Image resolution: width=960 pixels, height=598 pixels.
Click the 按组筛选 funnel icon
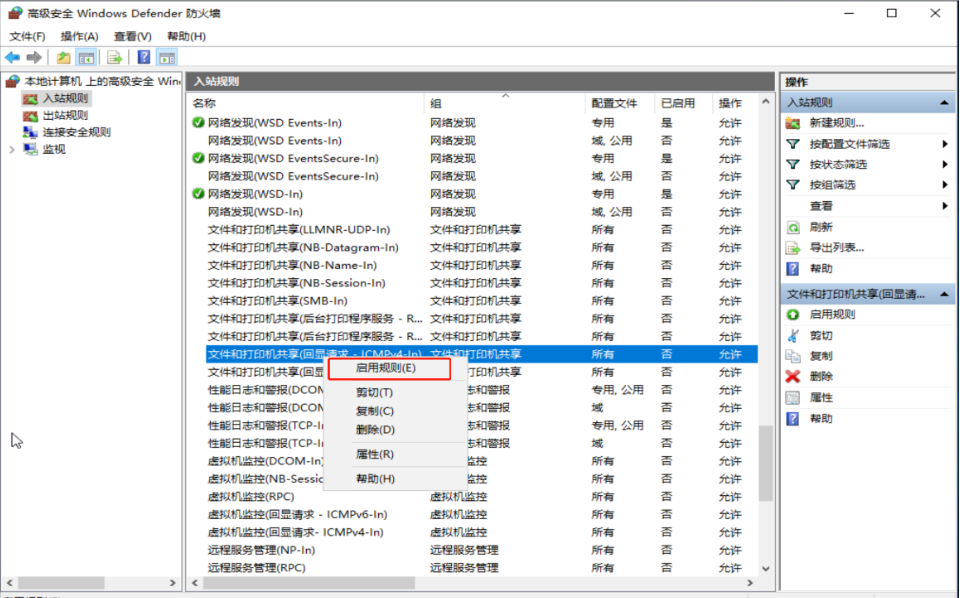(793, 185)
